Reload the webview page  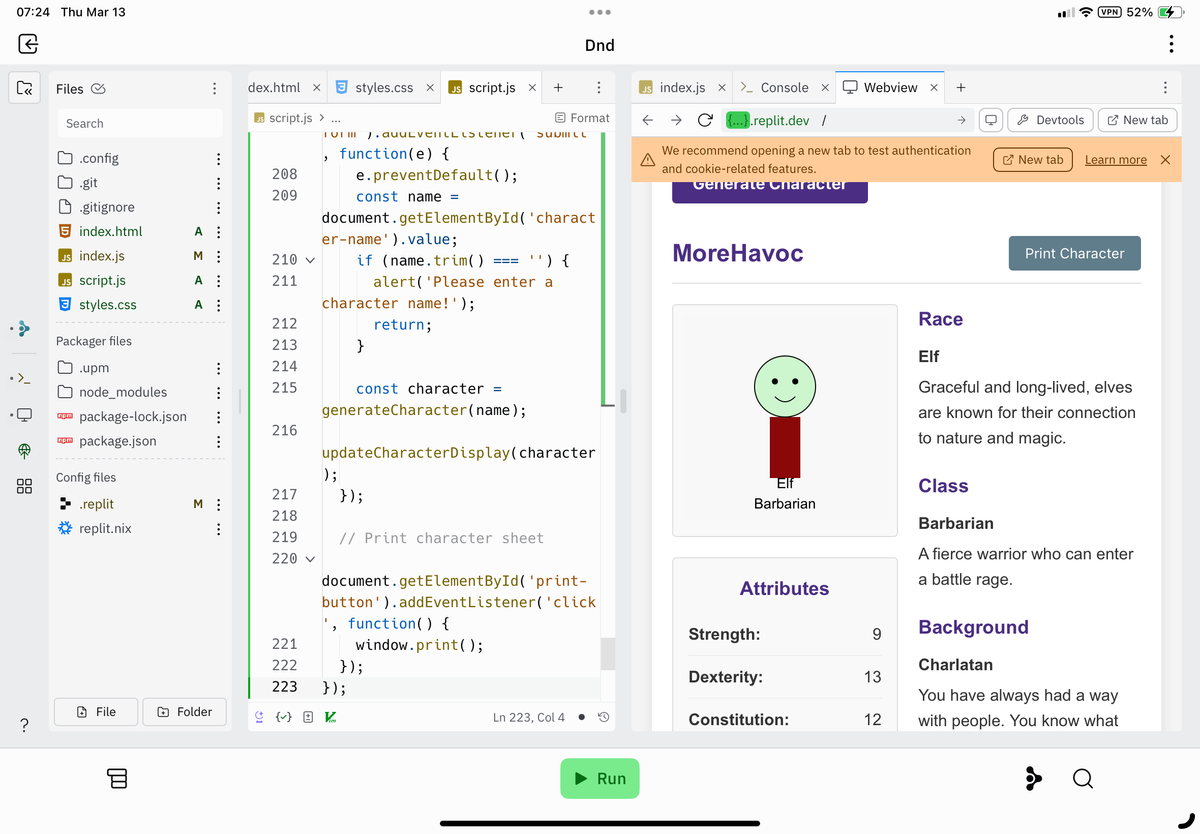pyautogui.click(x=704, y=120)
